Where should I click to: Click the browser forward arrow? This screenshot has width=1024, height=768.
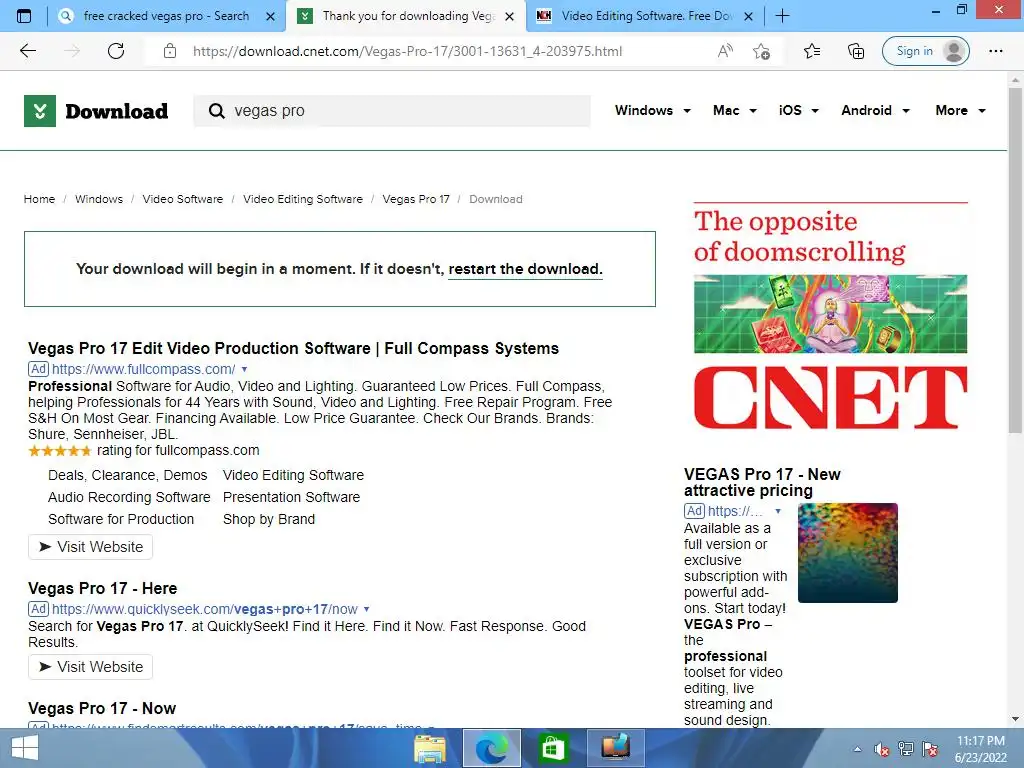click(x=72, y=51)
